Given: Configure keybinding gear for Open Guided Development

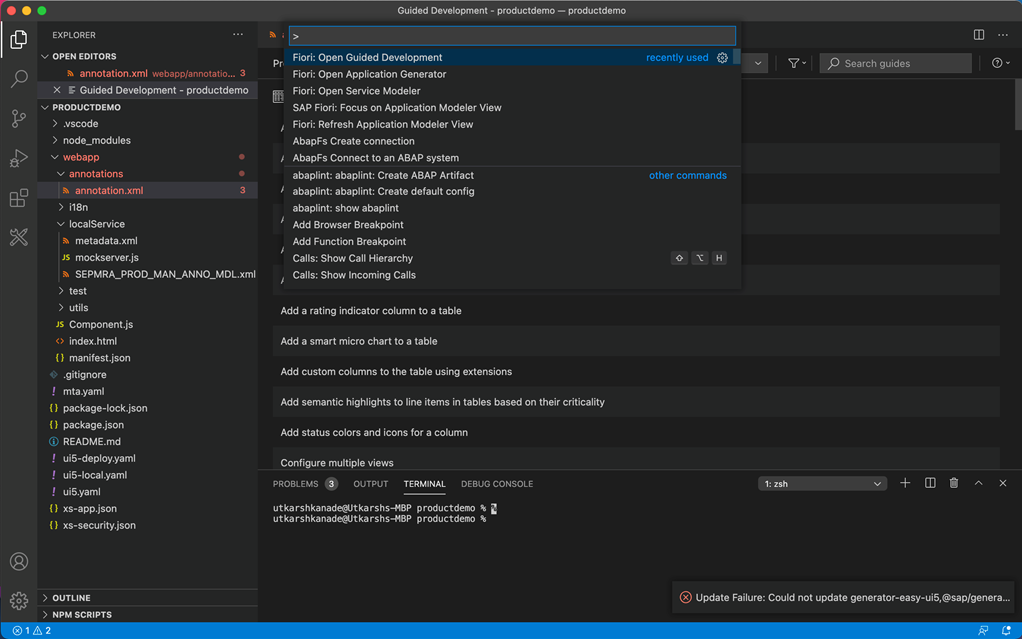Looking at the screenshot, I should [722, 57].
